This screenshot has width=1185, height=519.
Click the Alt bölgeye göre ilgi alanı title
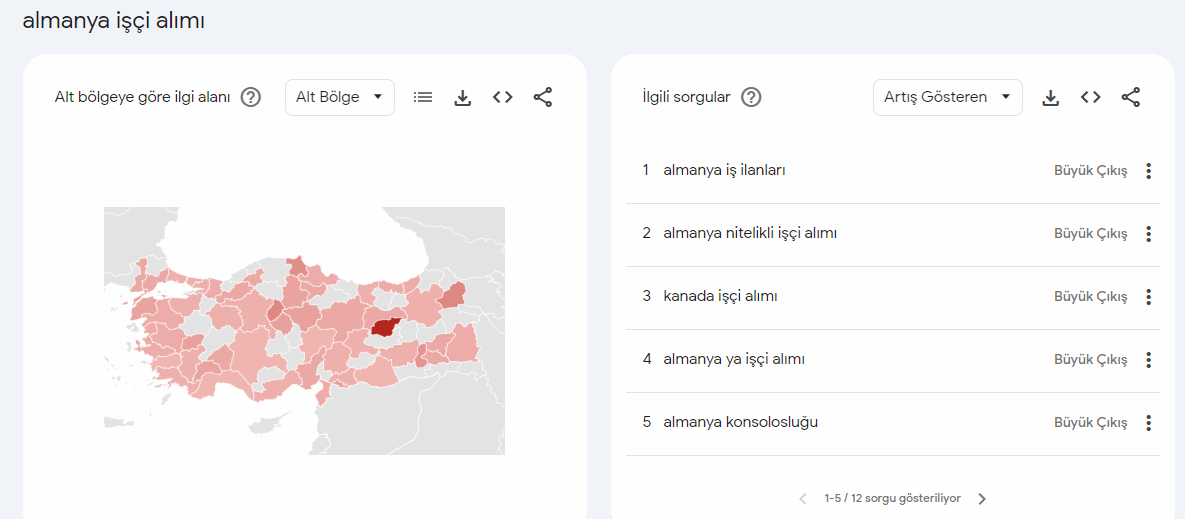(x=142, y=97)
